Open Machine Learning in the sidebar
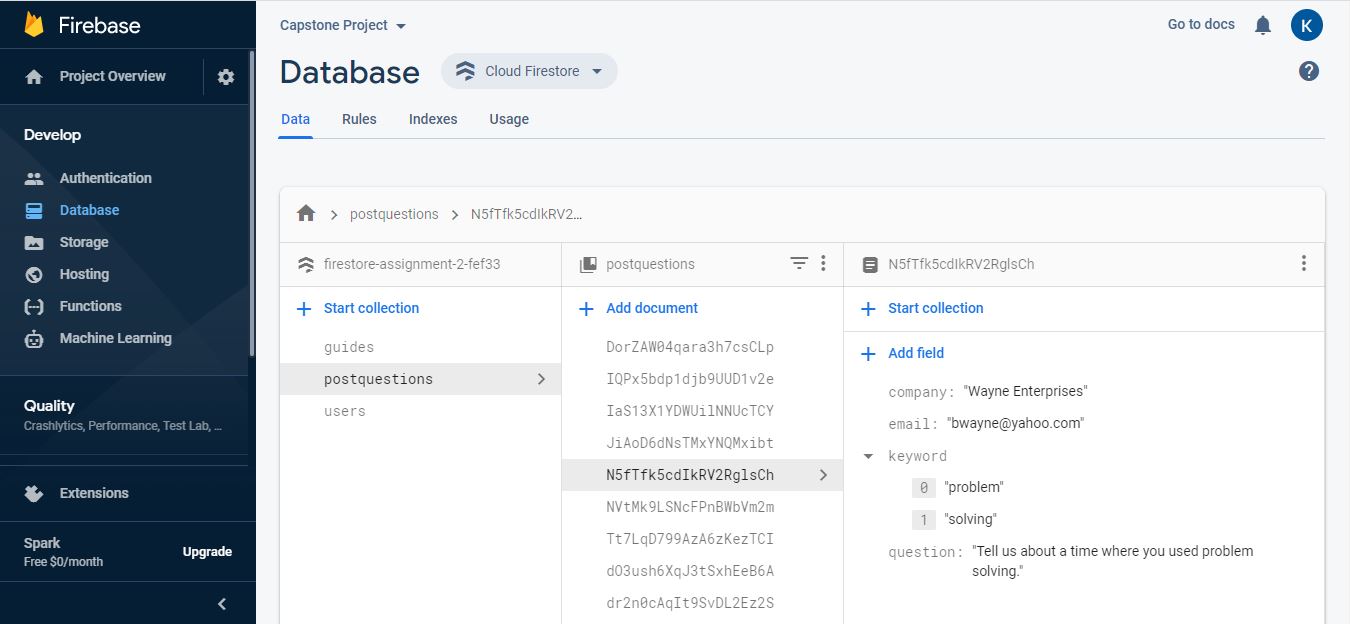The width and height of the screenshot is (1350, 624). click(116, 338)
